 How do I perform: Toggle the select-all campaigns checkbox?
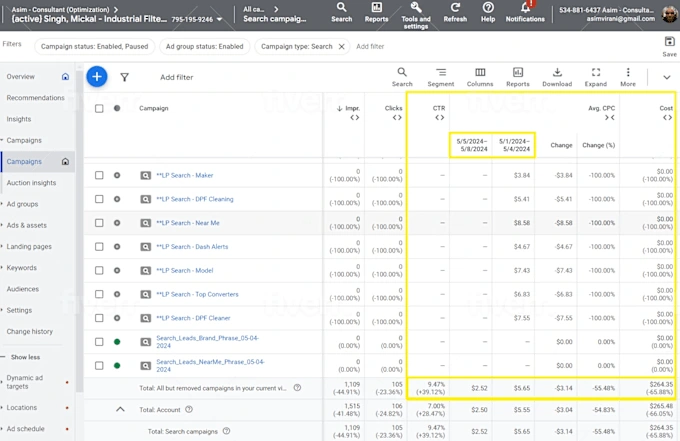click(99, 108)
